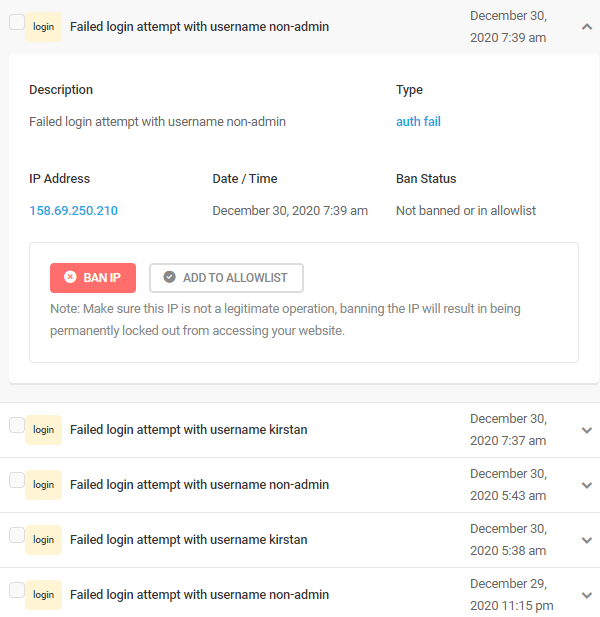The height and width of the screenshot is (617, 600).
Task: Click the description text under Description heading
Action: pyautogui.click(x=157, y=122)
